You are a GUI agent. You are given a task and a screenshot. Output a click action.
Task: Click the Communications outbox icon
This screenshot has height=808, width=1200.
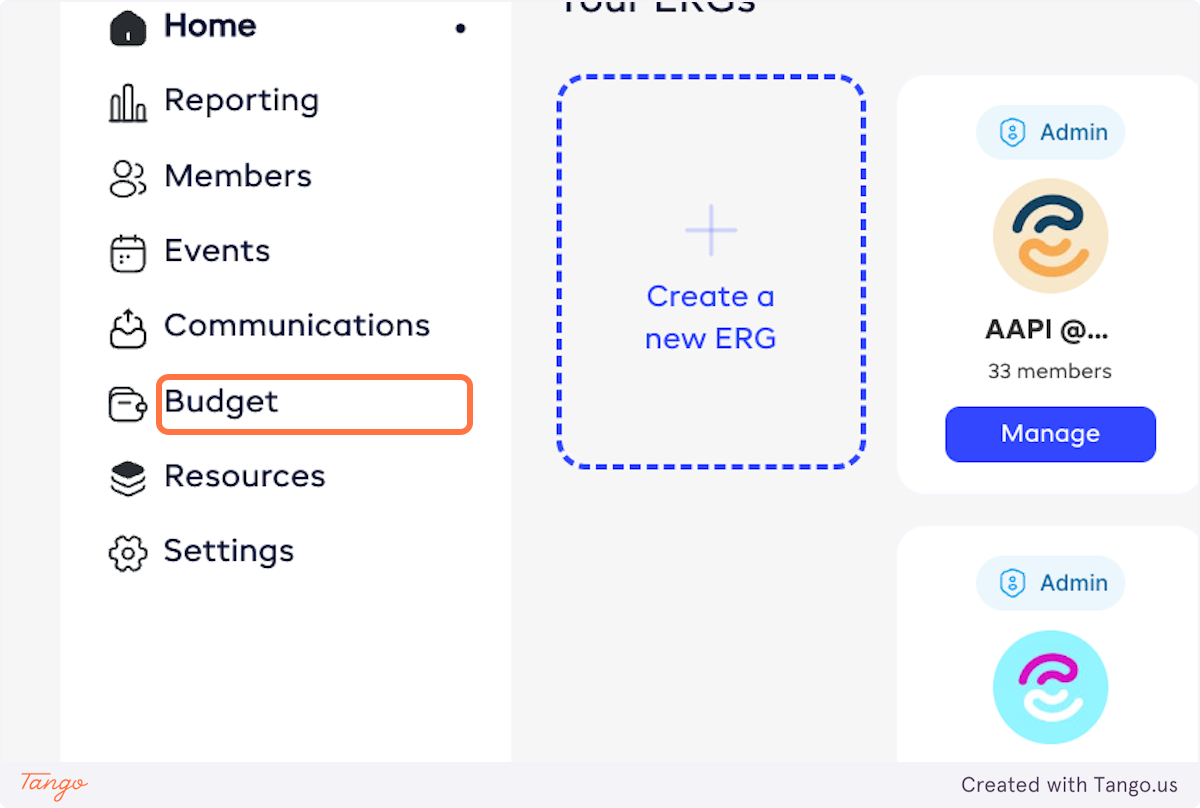(x=127, y=328)
